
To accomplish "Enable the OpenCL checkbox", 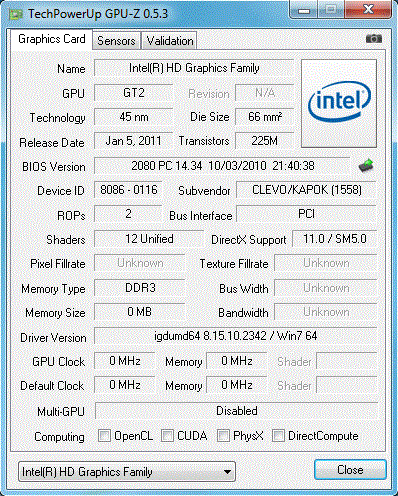I will point(104,435).
